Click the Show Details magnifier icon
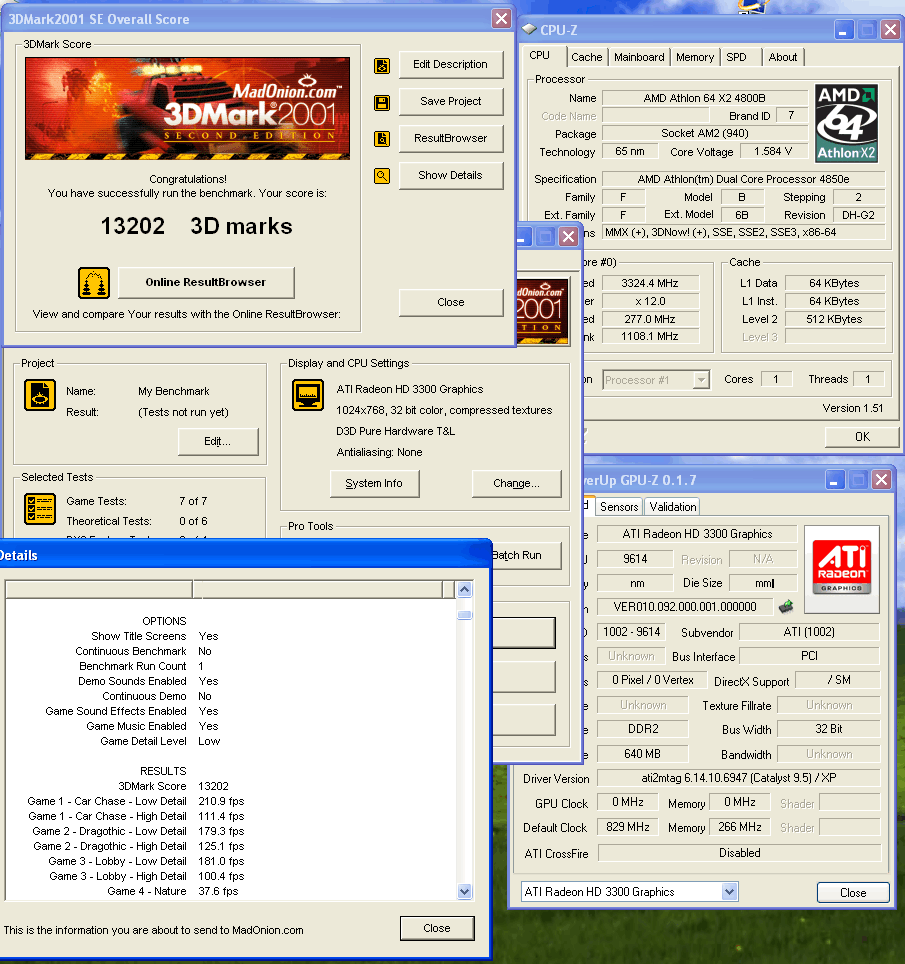905x964 pixels. (382, 176)
